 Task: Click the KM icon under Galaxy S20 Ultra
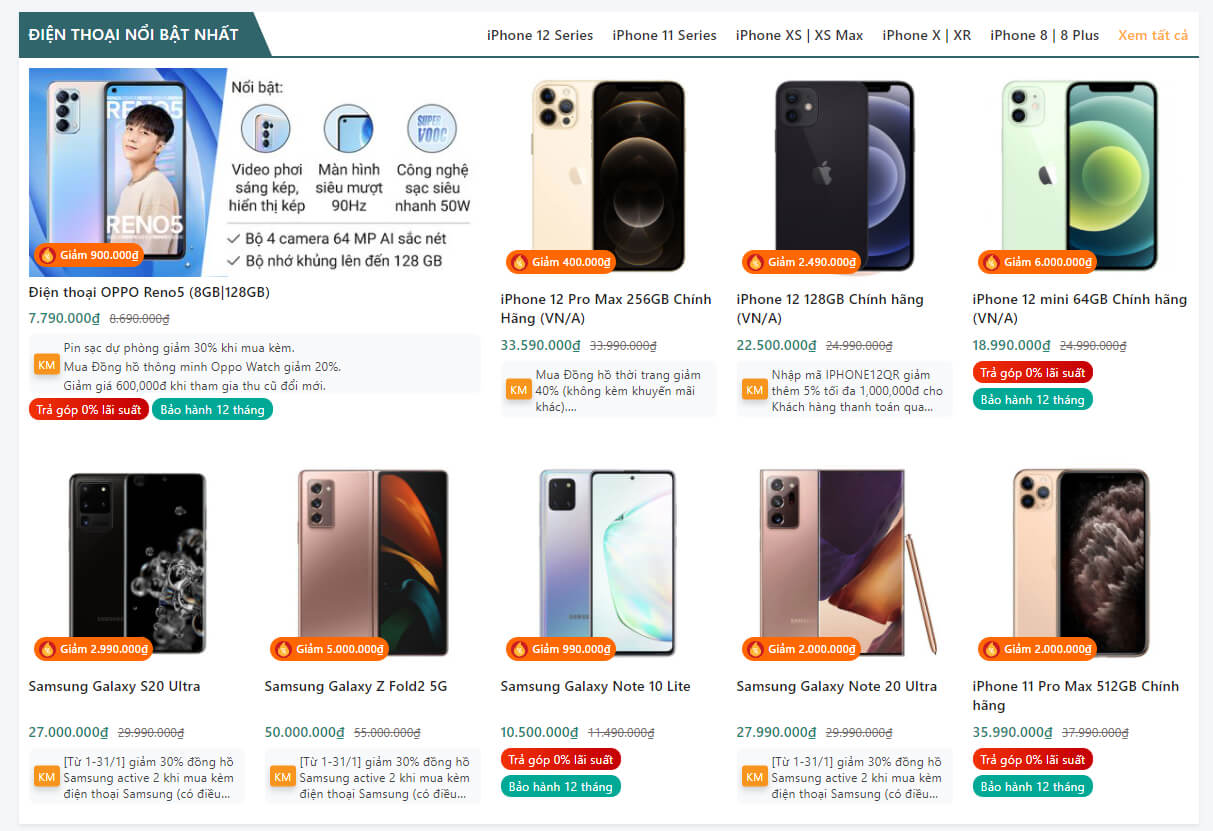tap(46, 777)
